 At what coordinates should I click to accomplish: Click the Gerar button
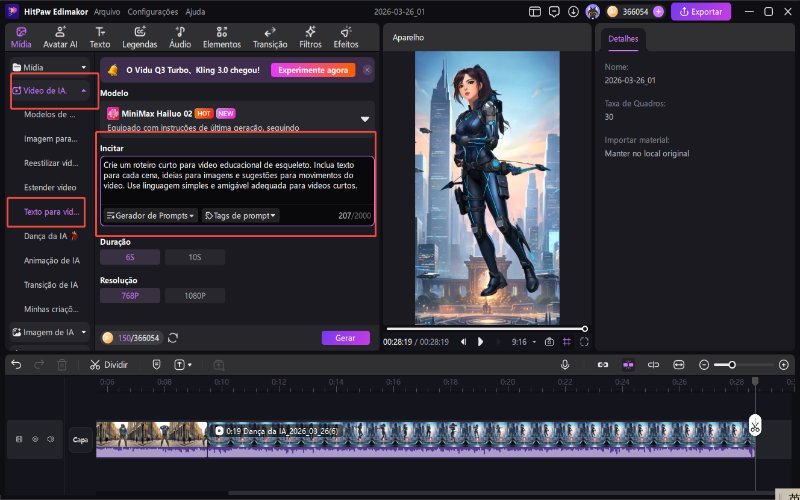[345, 338]
